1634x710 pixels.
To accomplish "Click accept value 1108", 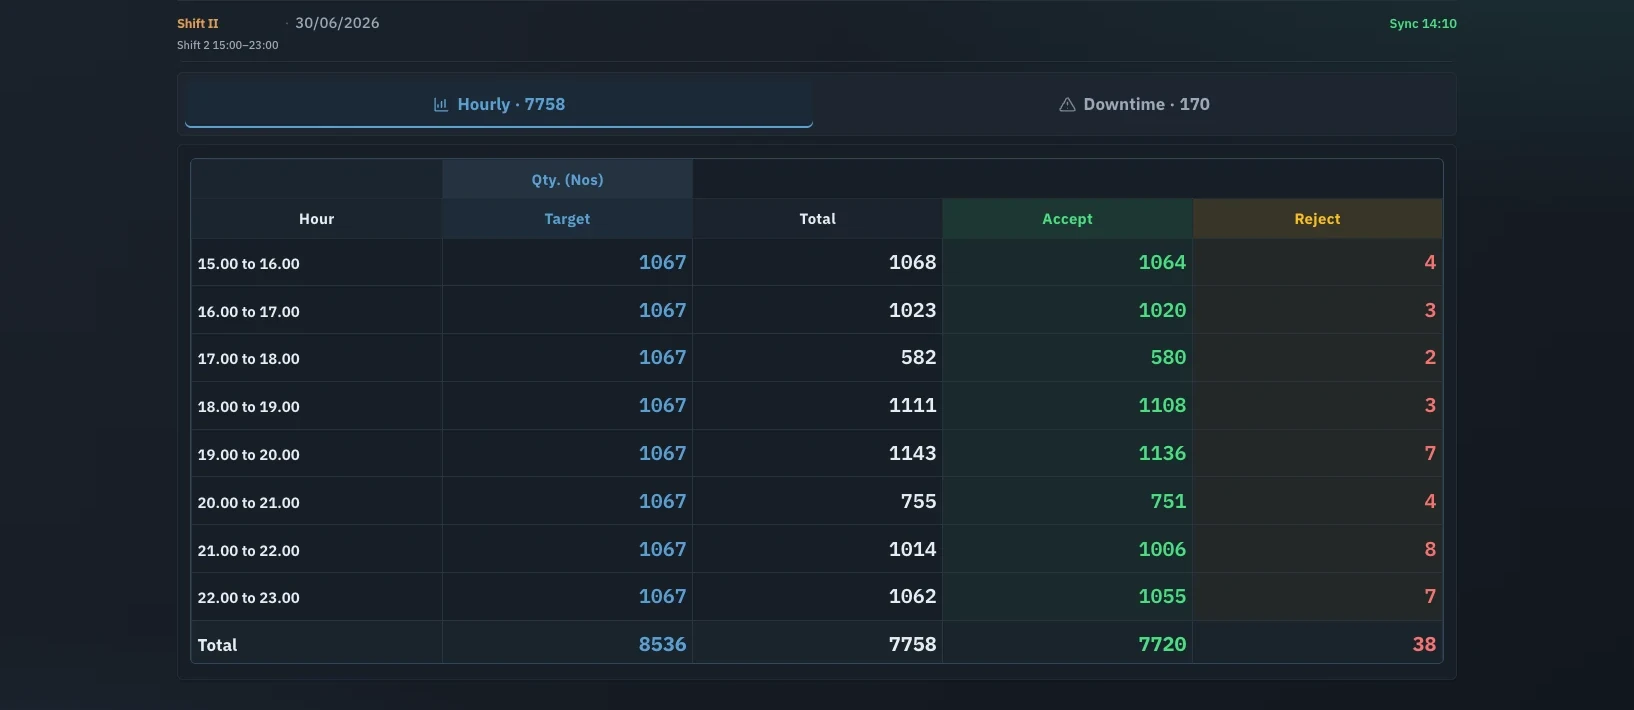I will tap(1163, 405).
